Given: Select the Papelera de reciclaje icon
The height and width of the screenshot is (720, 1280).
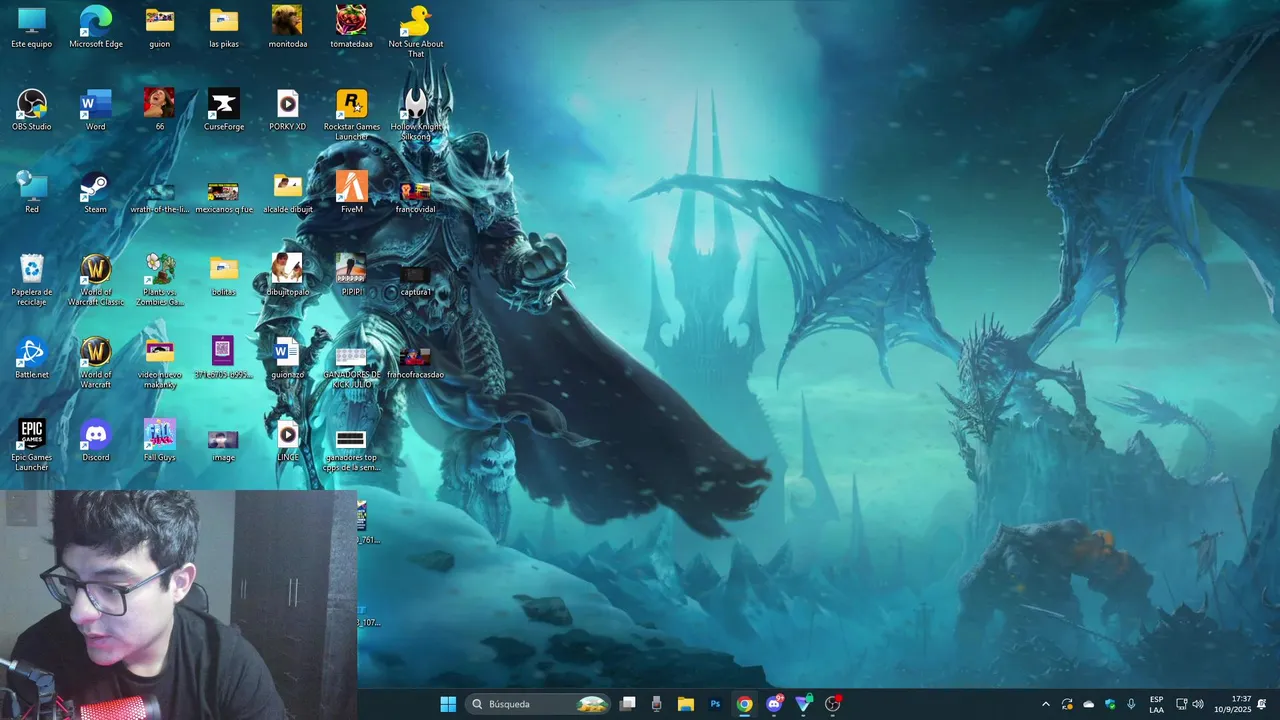Looking at the screenshot, I should point(32,280).
